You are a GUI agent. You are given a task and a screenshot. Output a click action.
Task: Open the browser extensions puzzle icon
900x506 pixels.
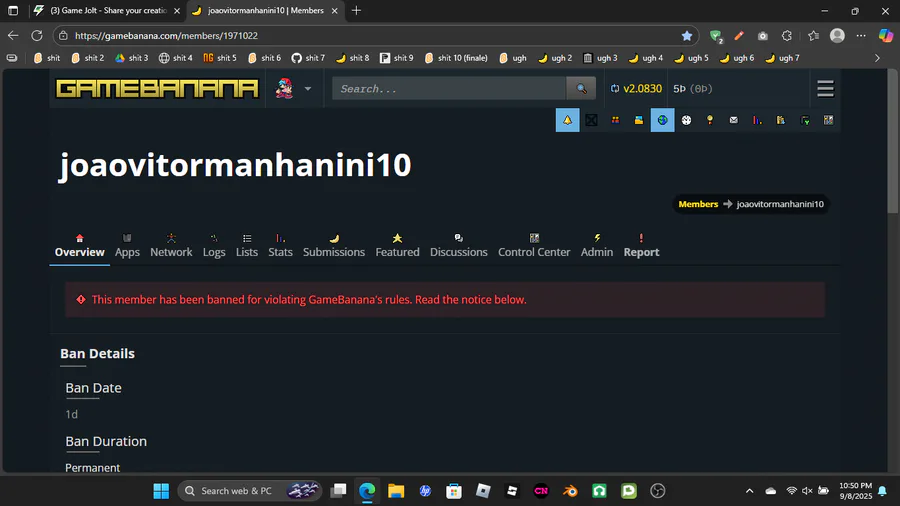786,36
